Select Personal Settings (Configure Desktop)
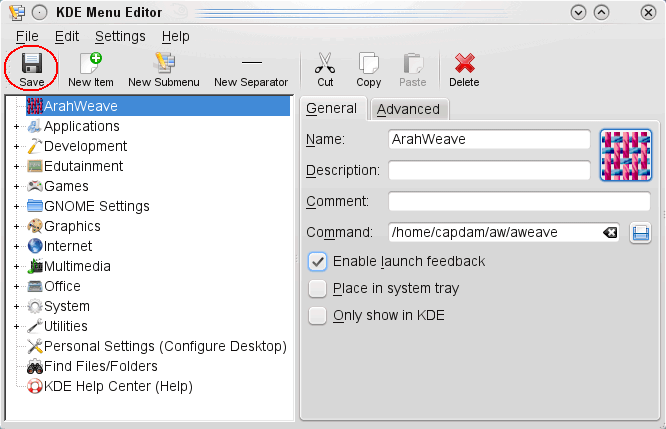666x429 pixels. 157,346
